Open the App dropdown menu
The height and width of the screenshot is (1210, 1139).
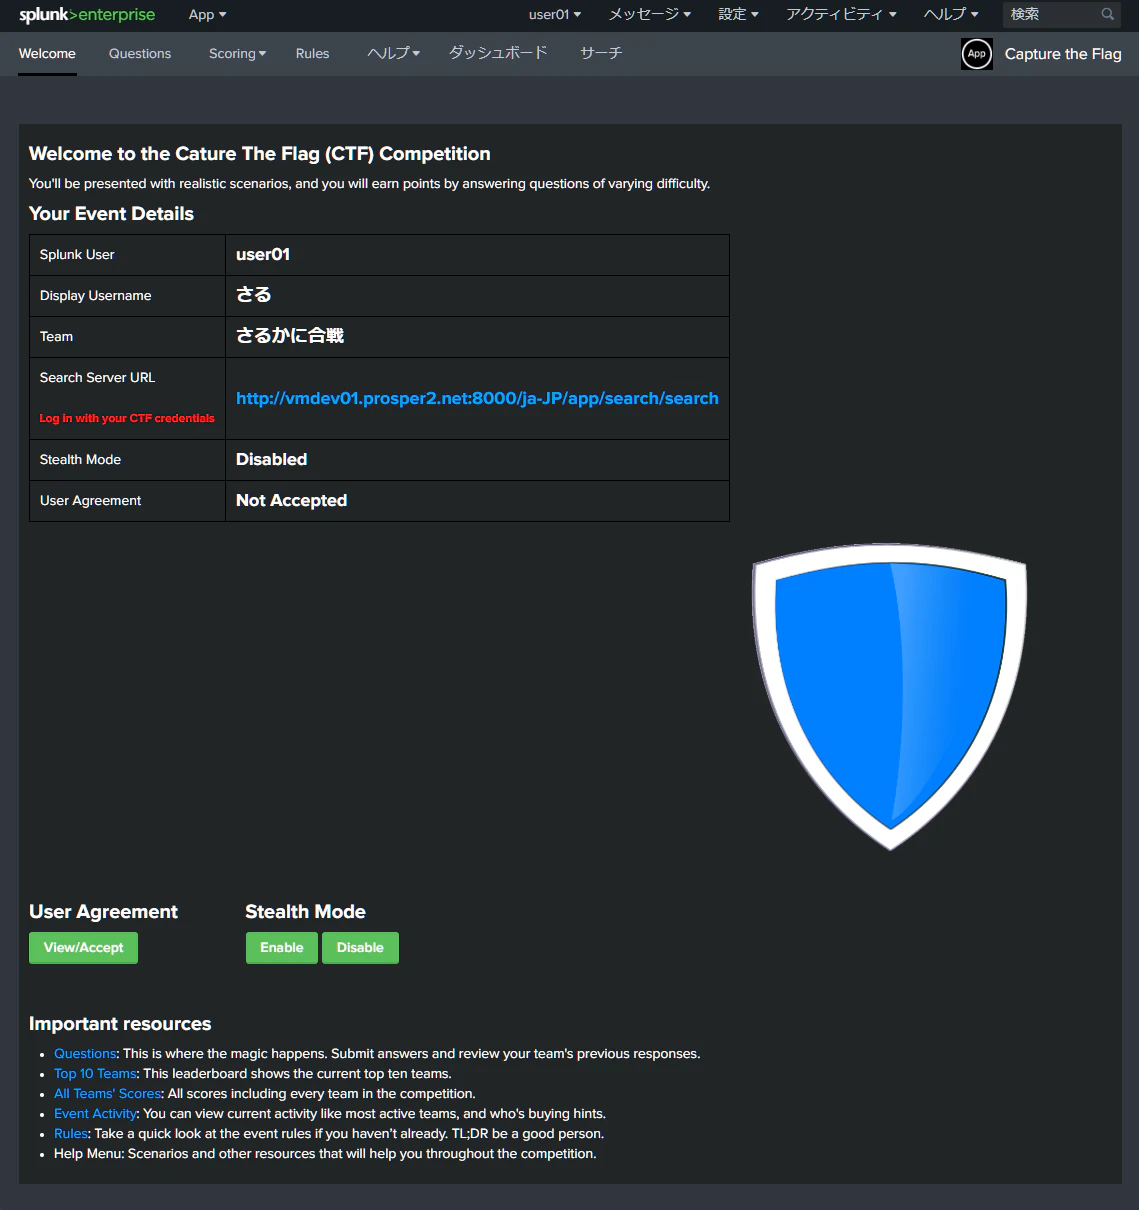pyautogui.click(x=208, y=15)
